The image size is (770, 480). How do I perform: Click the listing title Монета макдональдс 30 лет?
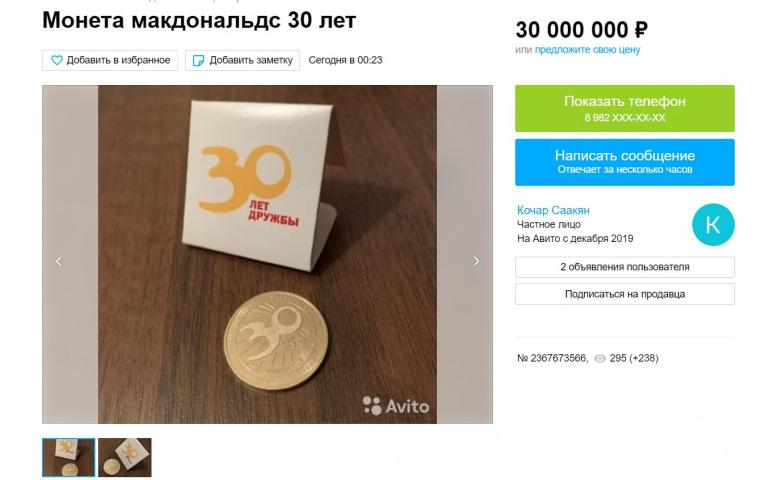[199, 21]
